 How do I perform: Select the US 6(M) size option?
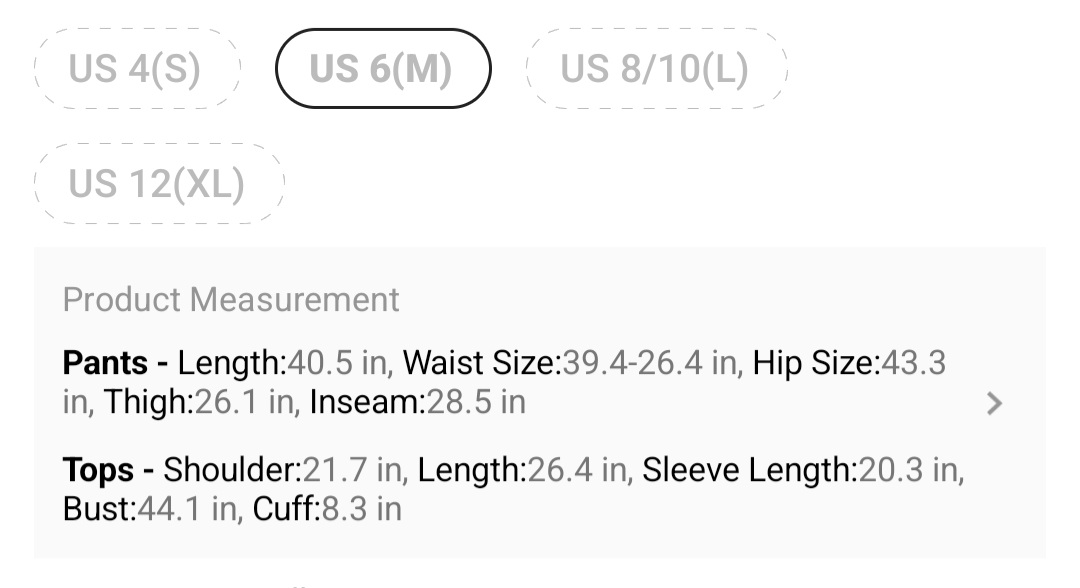[x=382, y=69]
